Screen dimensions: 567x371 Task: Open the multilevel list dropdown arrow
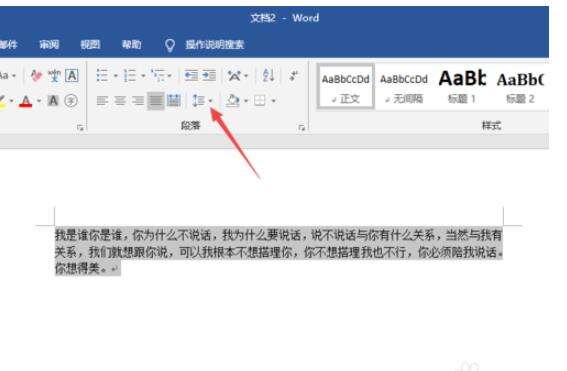(170, 76)
